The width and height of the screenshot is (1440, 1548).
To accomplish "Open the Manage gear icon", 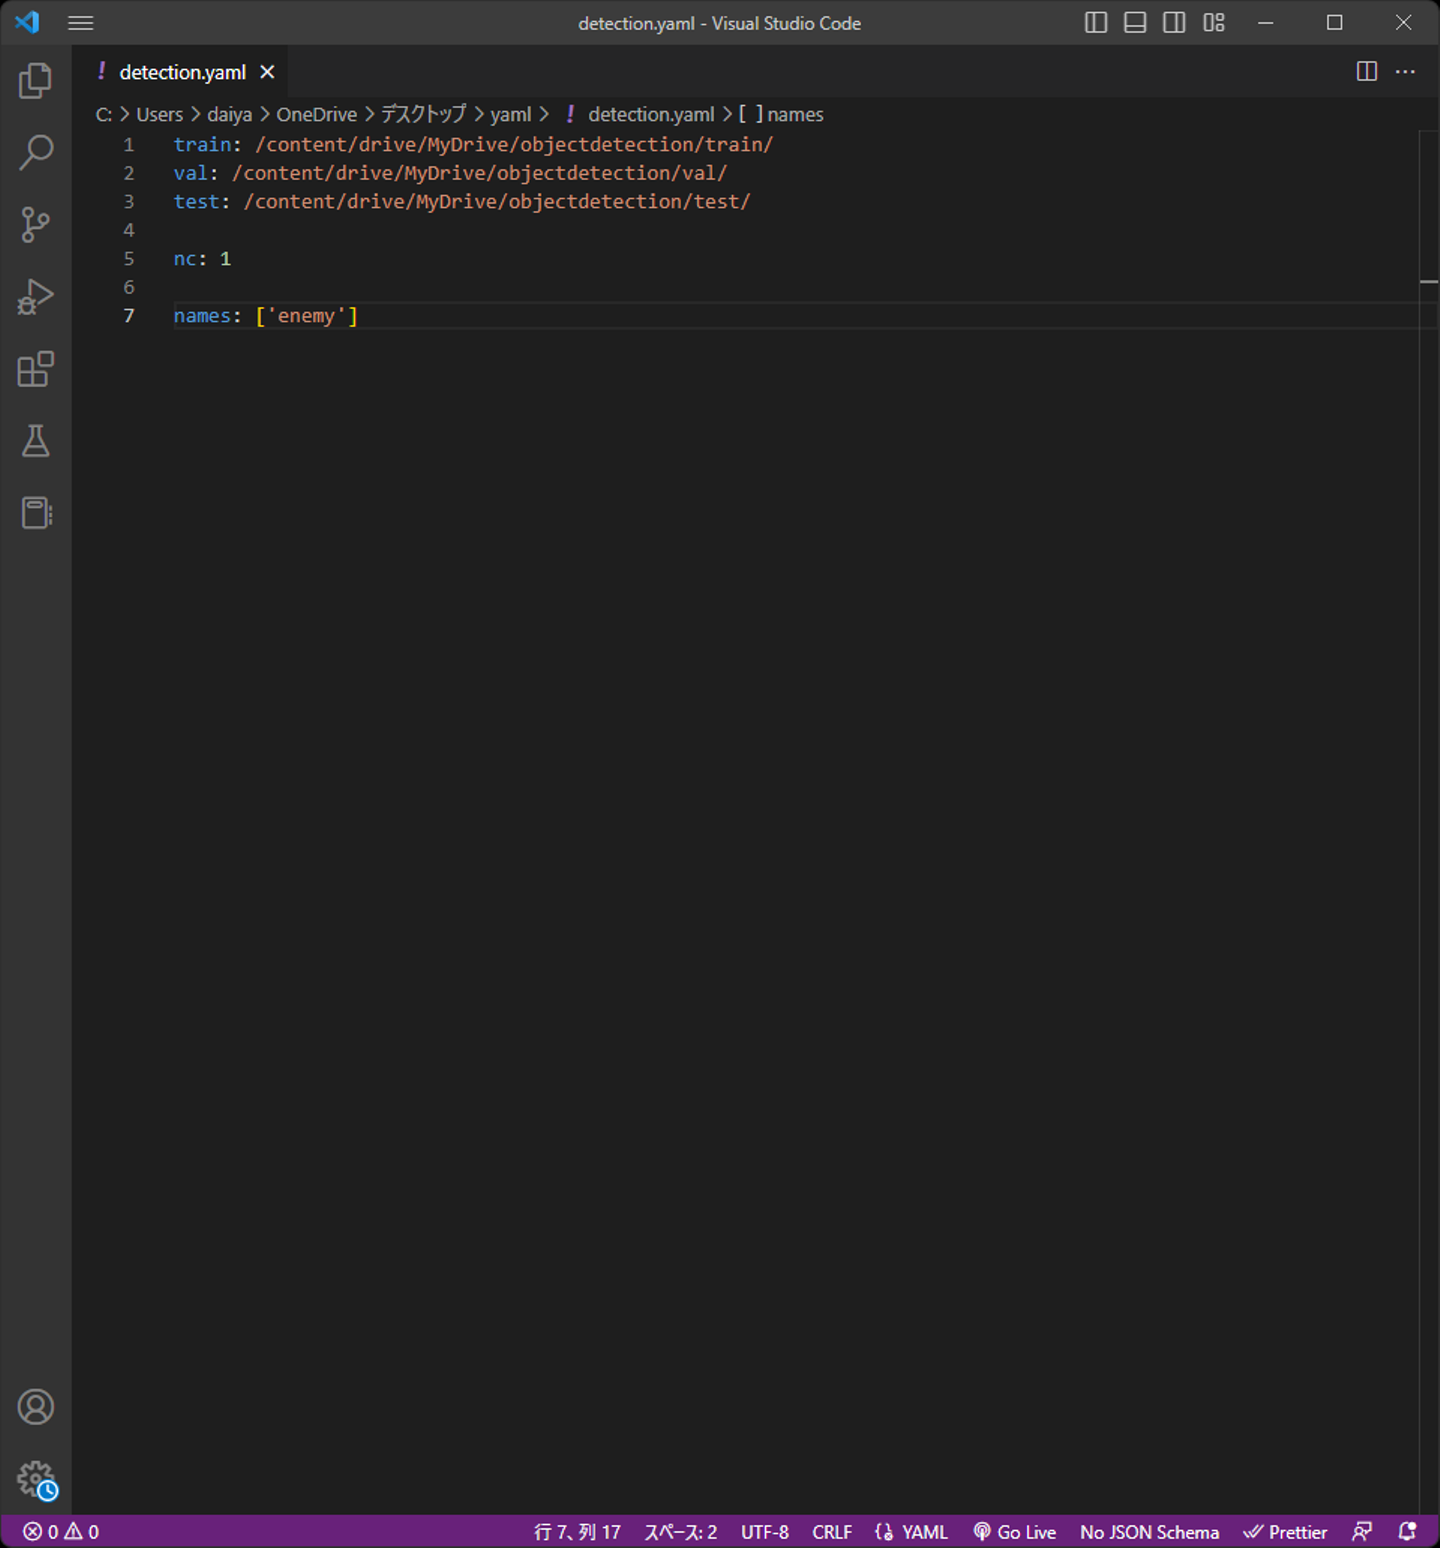I will point(36,1479).
